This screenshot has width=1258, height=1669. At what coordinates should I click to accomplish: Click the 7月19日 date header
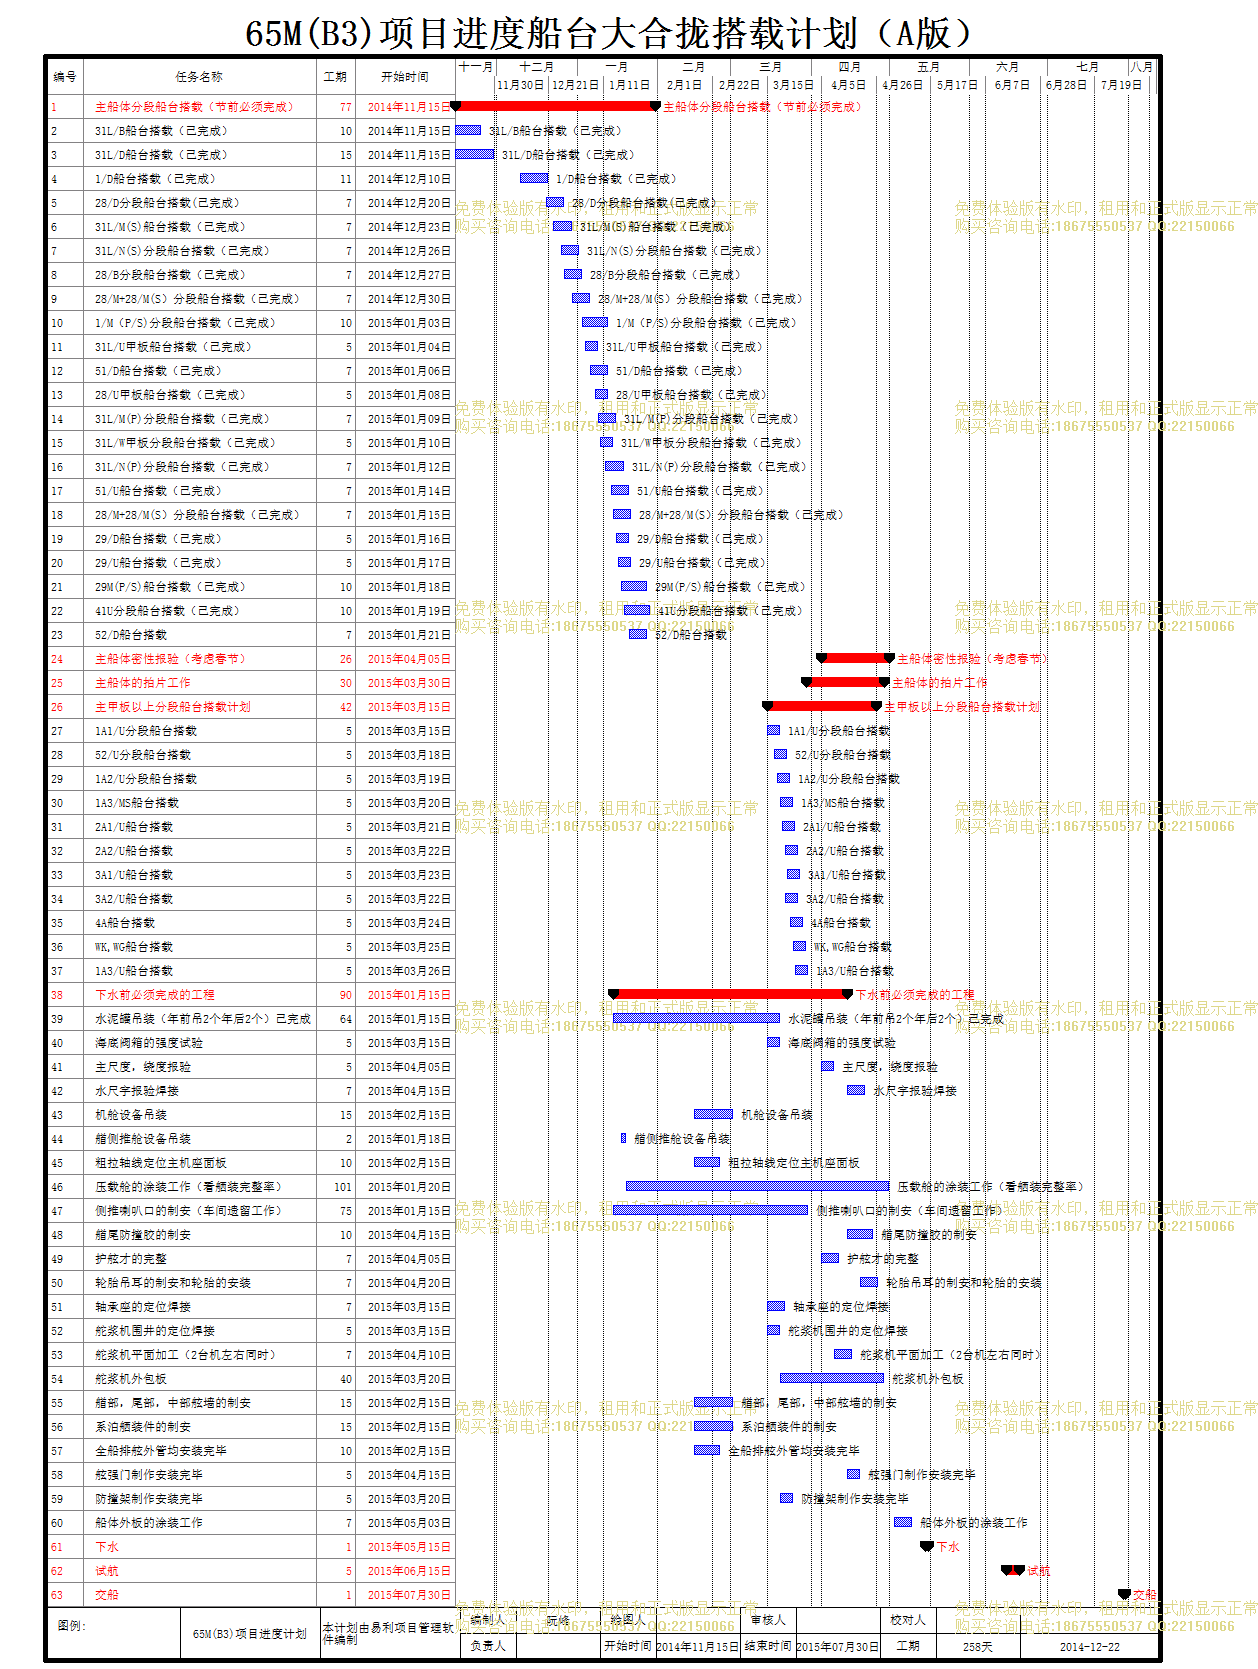point(1122,85)
